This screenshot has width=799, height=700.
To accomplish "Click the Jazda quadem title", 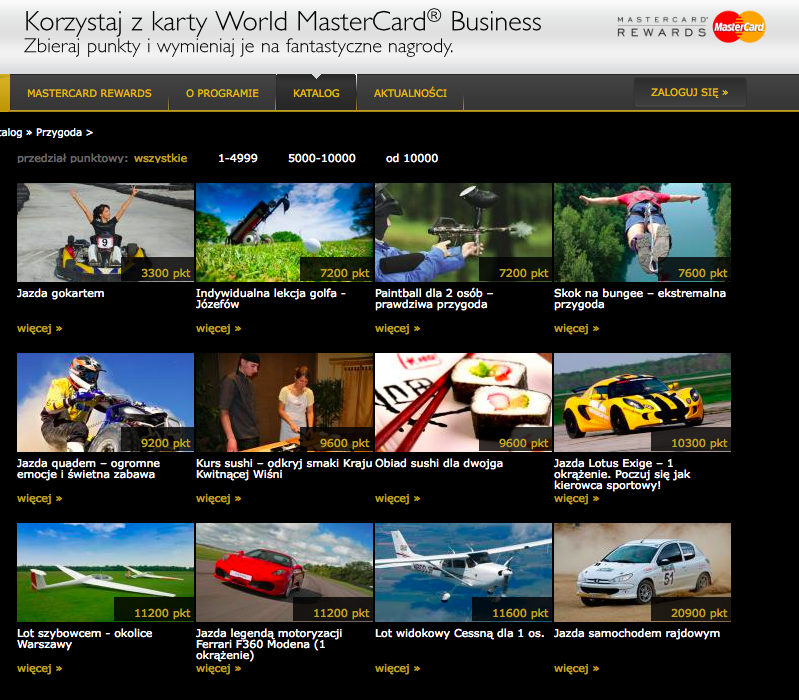I will click(x=89, y=469).
